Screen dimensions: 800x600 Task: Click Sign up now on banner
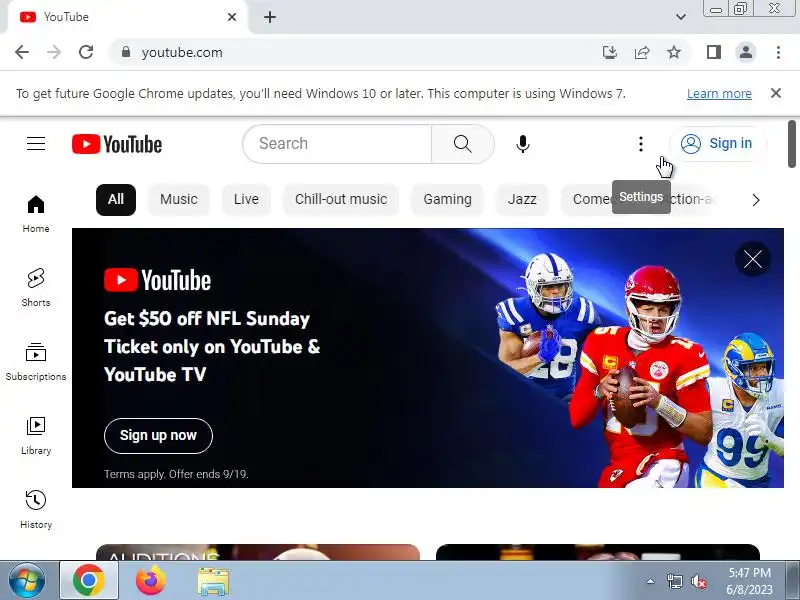[x=158, y=436]
